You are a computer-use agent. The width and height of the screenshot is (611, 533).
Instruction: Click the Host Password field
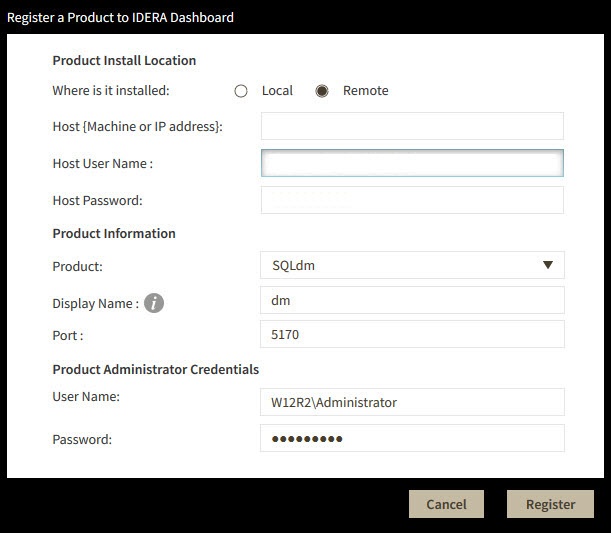pyautogui.click(x=412, y=200)
